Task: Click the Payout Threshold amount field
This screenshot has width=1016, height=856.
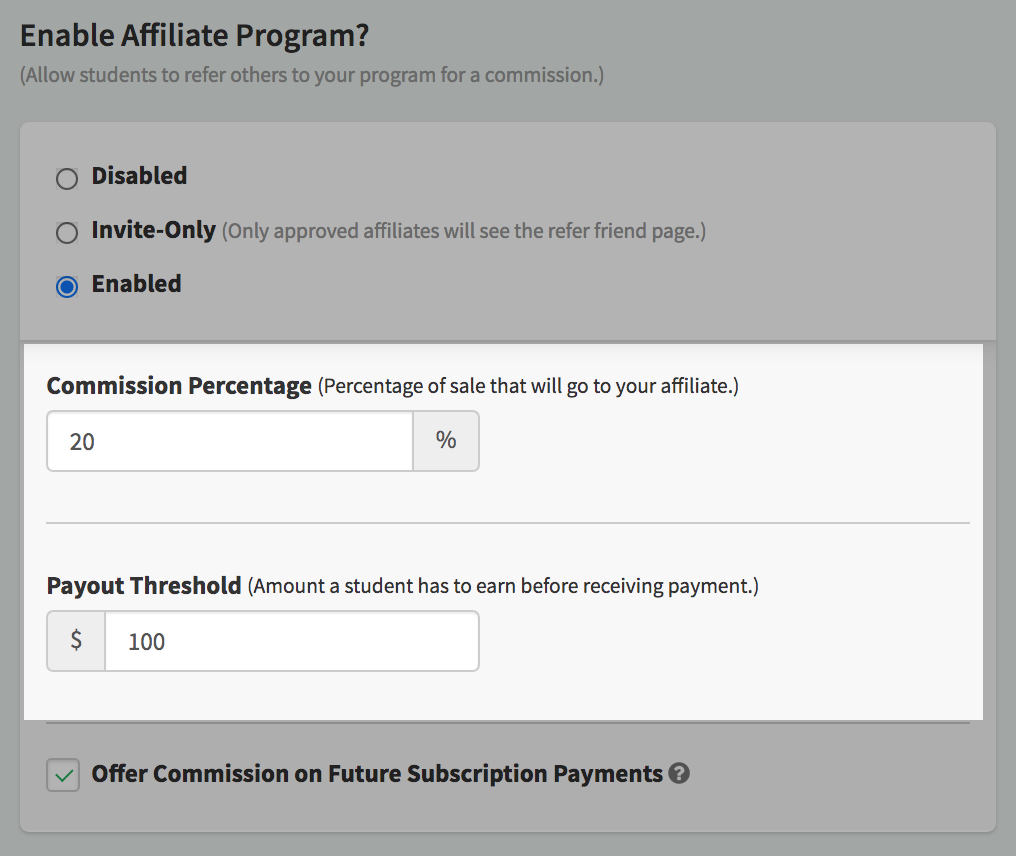Action: (292, 641)
